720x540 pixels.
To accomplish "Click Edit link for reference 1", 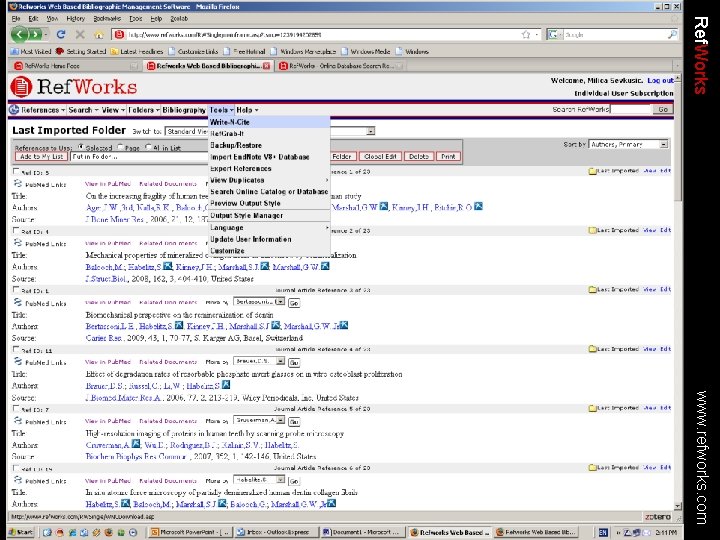I will click(665, 171).
